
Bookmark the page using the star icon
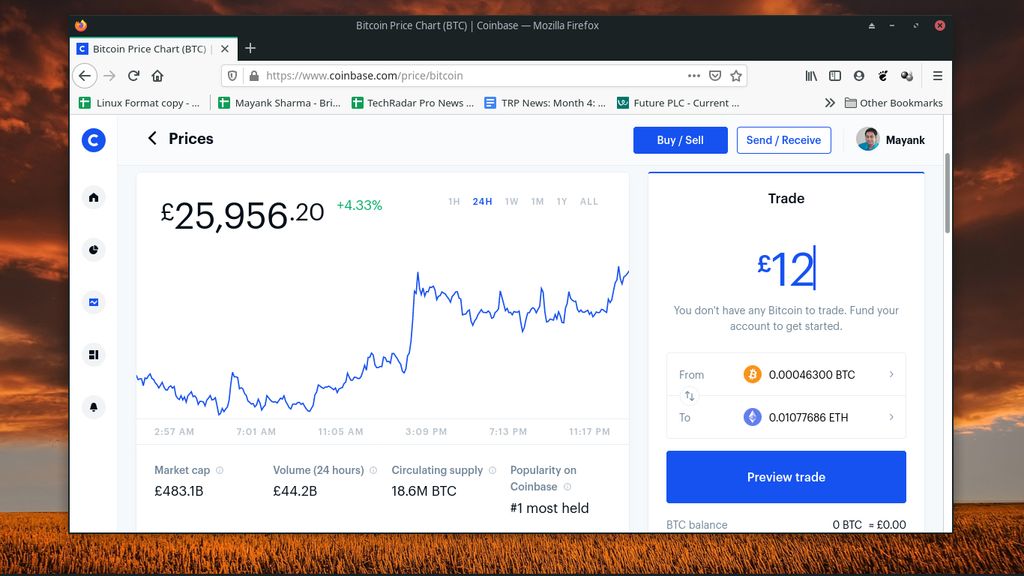pos(736,75)
